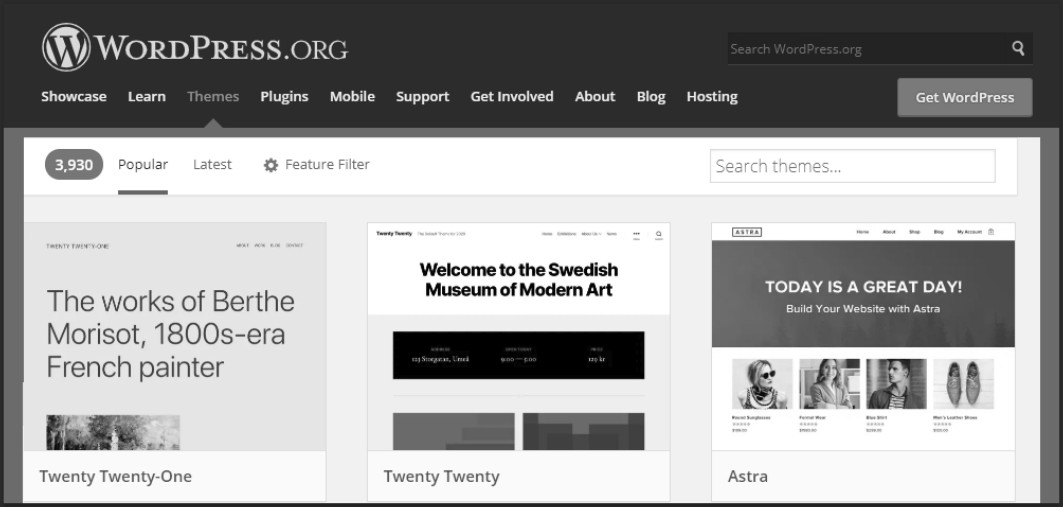The height and width of the screenshot is (507, 1063).
Task: Open the Support menu item
Action: (422, 96)
